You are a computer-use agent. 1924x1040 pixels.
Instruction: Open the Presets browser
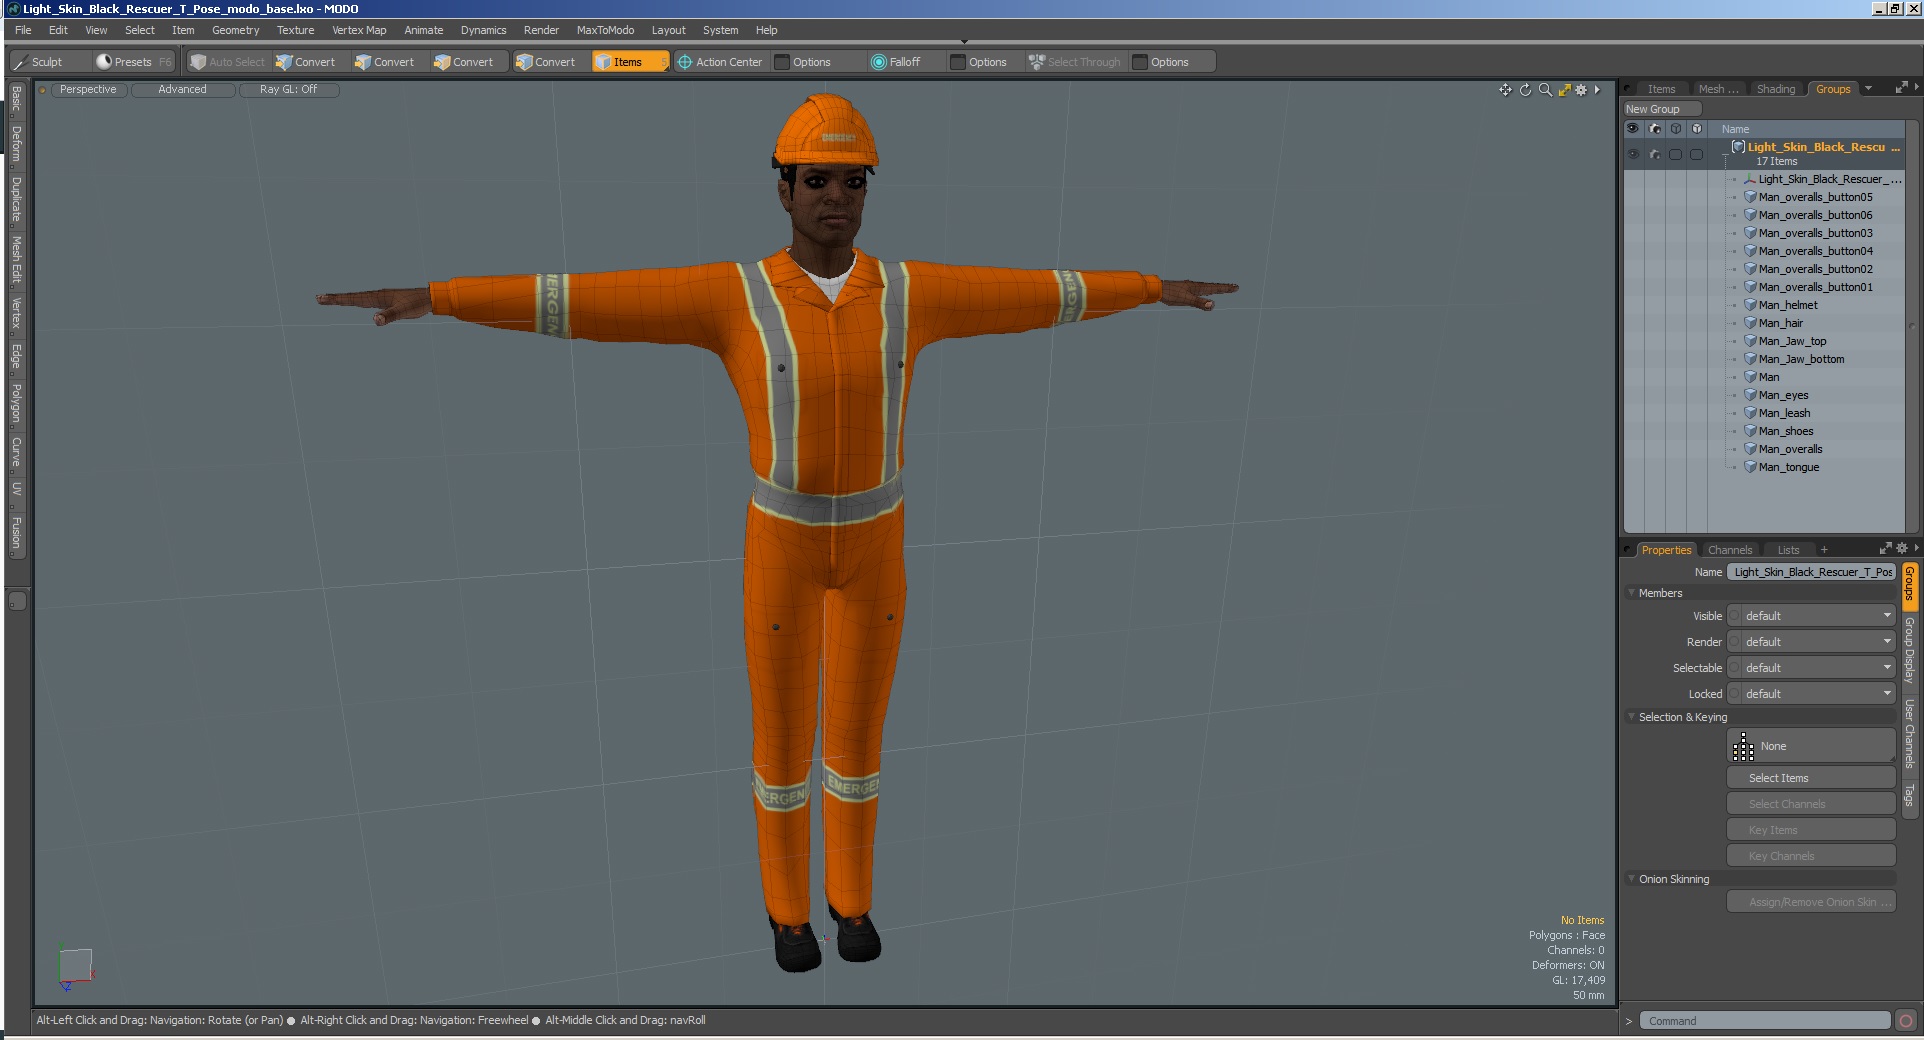[x=132, y=62]
